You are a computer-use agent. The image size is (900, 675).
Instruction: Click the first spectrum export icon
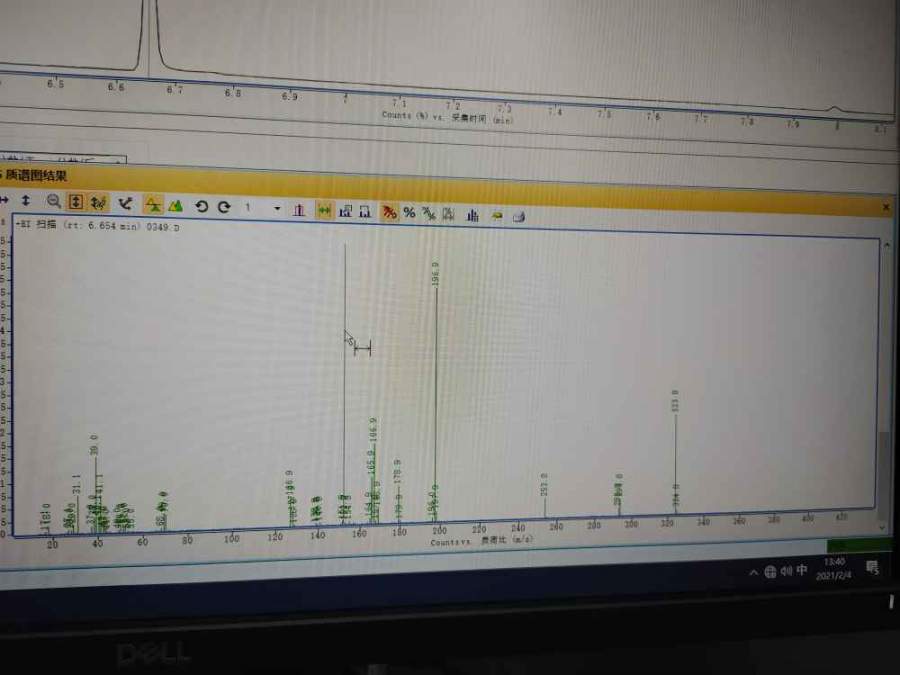point(346,211)
